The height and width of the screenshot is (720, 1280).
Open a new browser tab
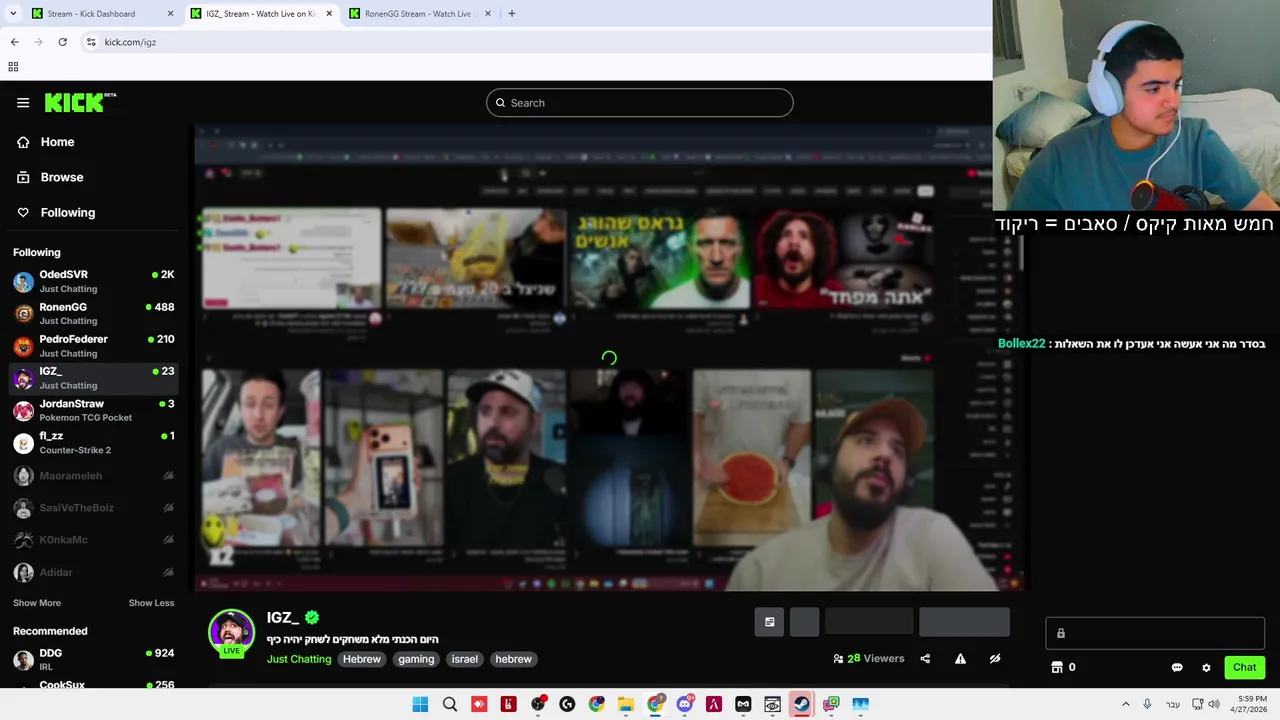tap(512, 14)
